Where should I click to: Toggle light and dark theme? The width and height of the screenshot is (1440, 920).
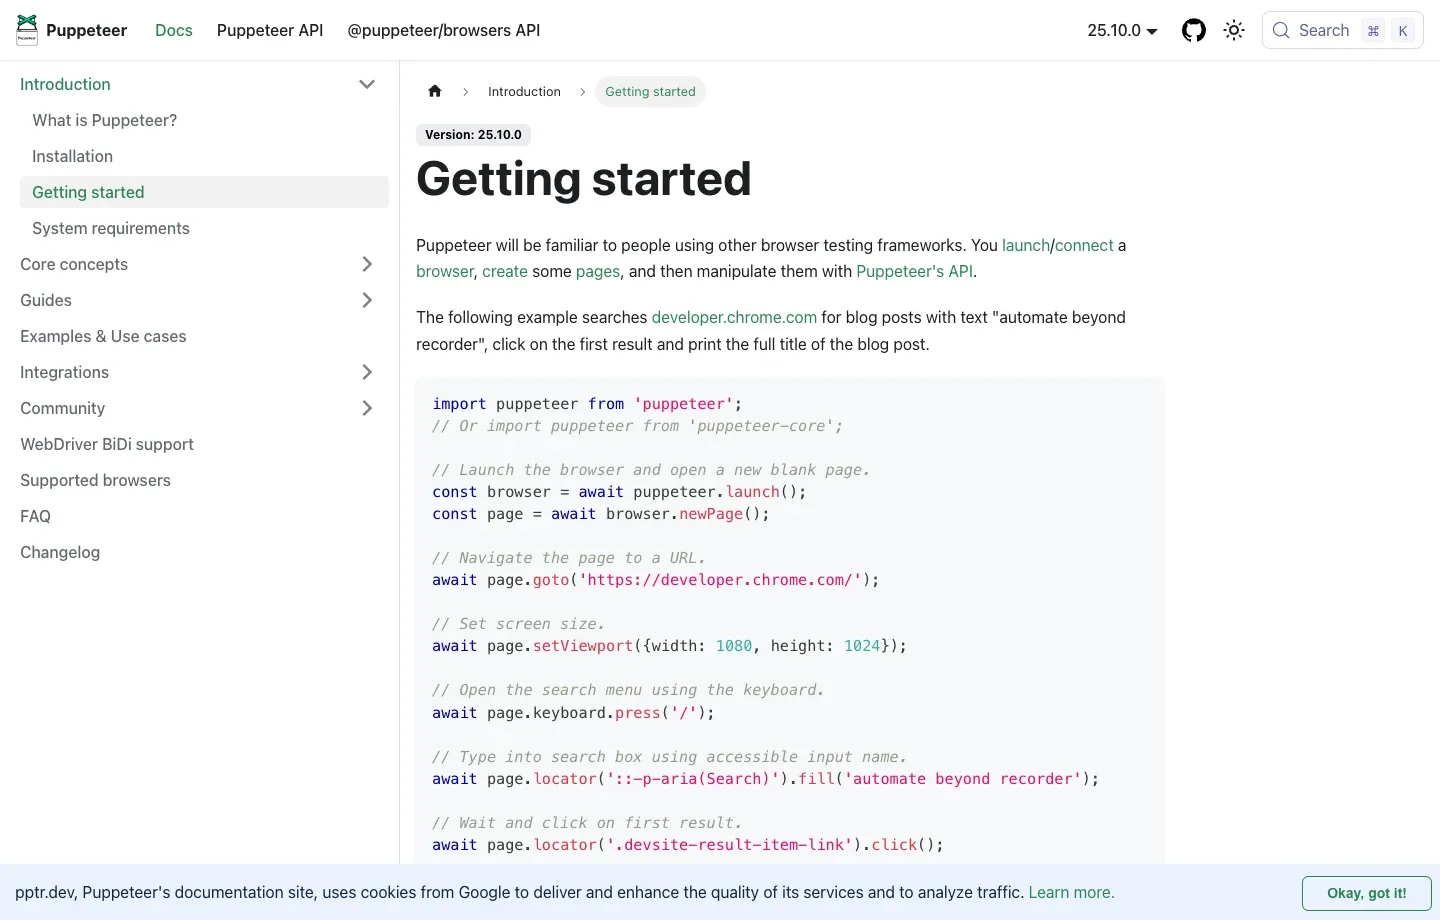pos(1234,30)
